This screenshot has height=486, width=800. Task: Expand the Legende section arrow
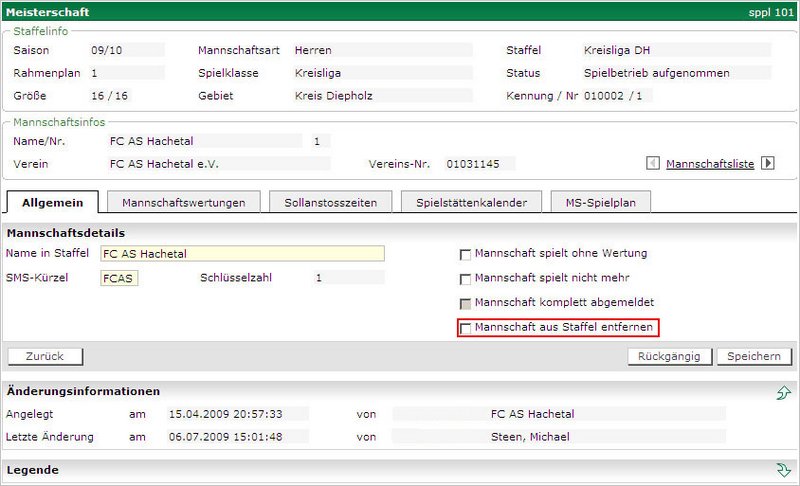point(783,470)
